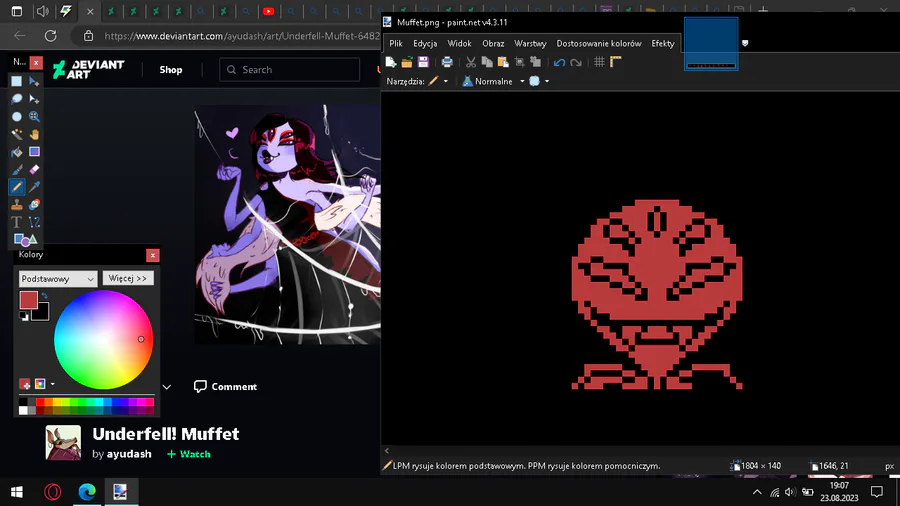Screen dimensions: 900x506
Task: Click the DeviantArt logo
Action: point(88,69)
